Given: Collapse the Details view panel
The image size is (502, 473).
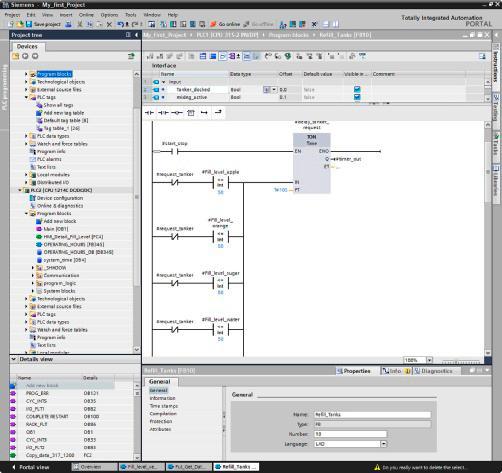Looking at the screenshot, I should [14, 359].
